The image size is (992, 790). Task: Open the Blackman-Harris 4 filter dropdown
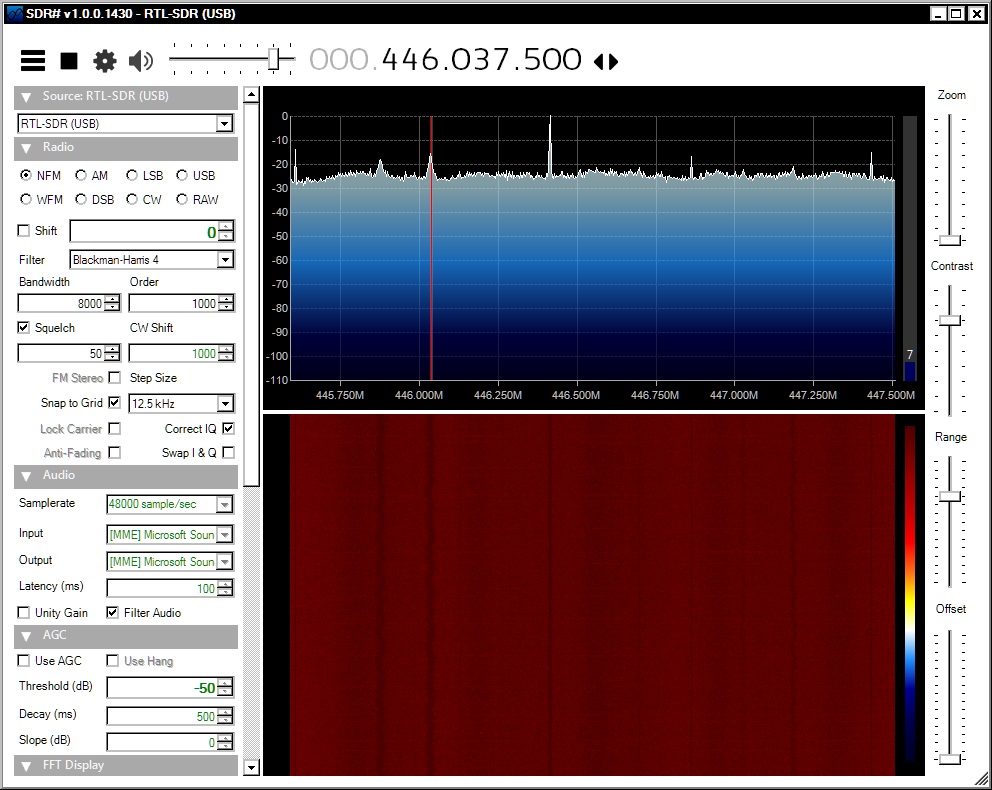225,259
